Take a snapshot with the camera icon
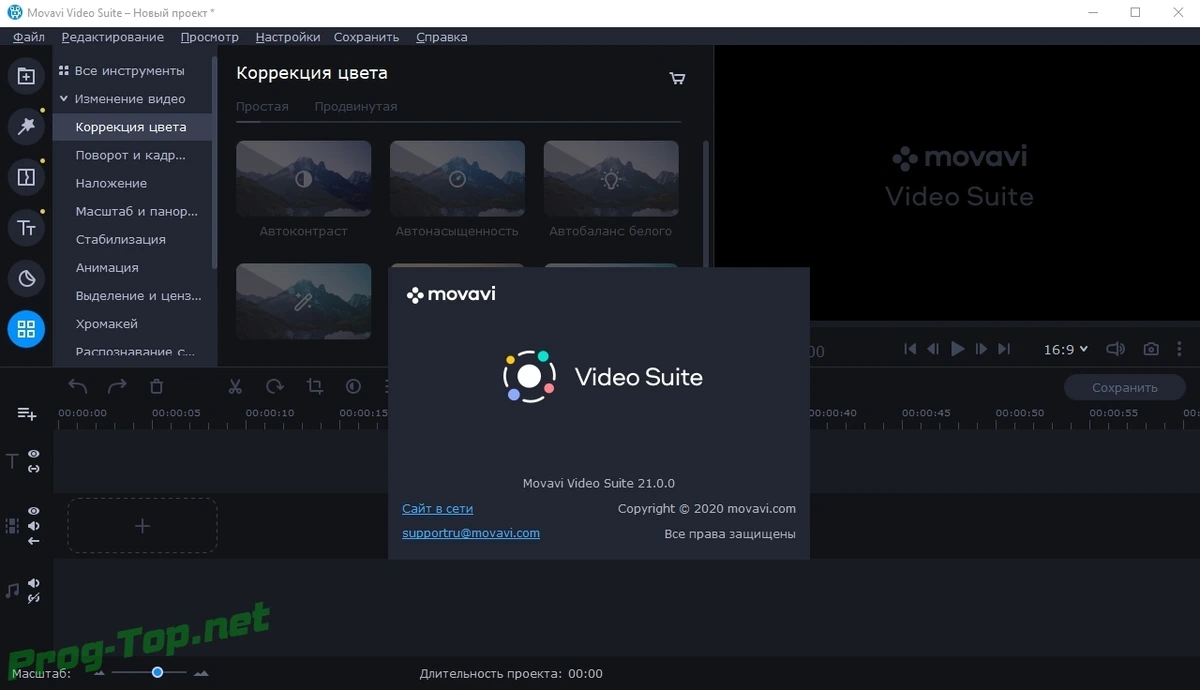Viewport: 1200px width, 690px height. [x=1151, y=349]
